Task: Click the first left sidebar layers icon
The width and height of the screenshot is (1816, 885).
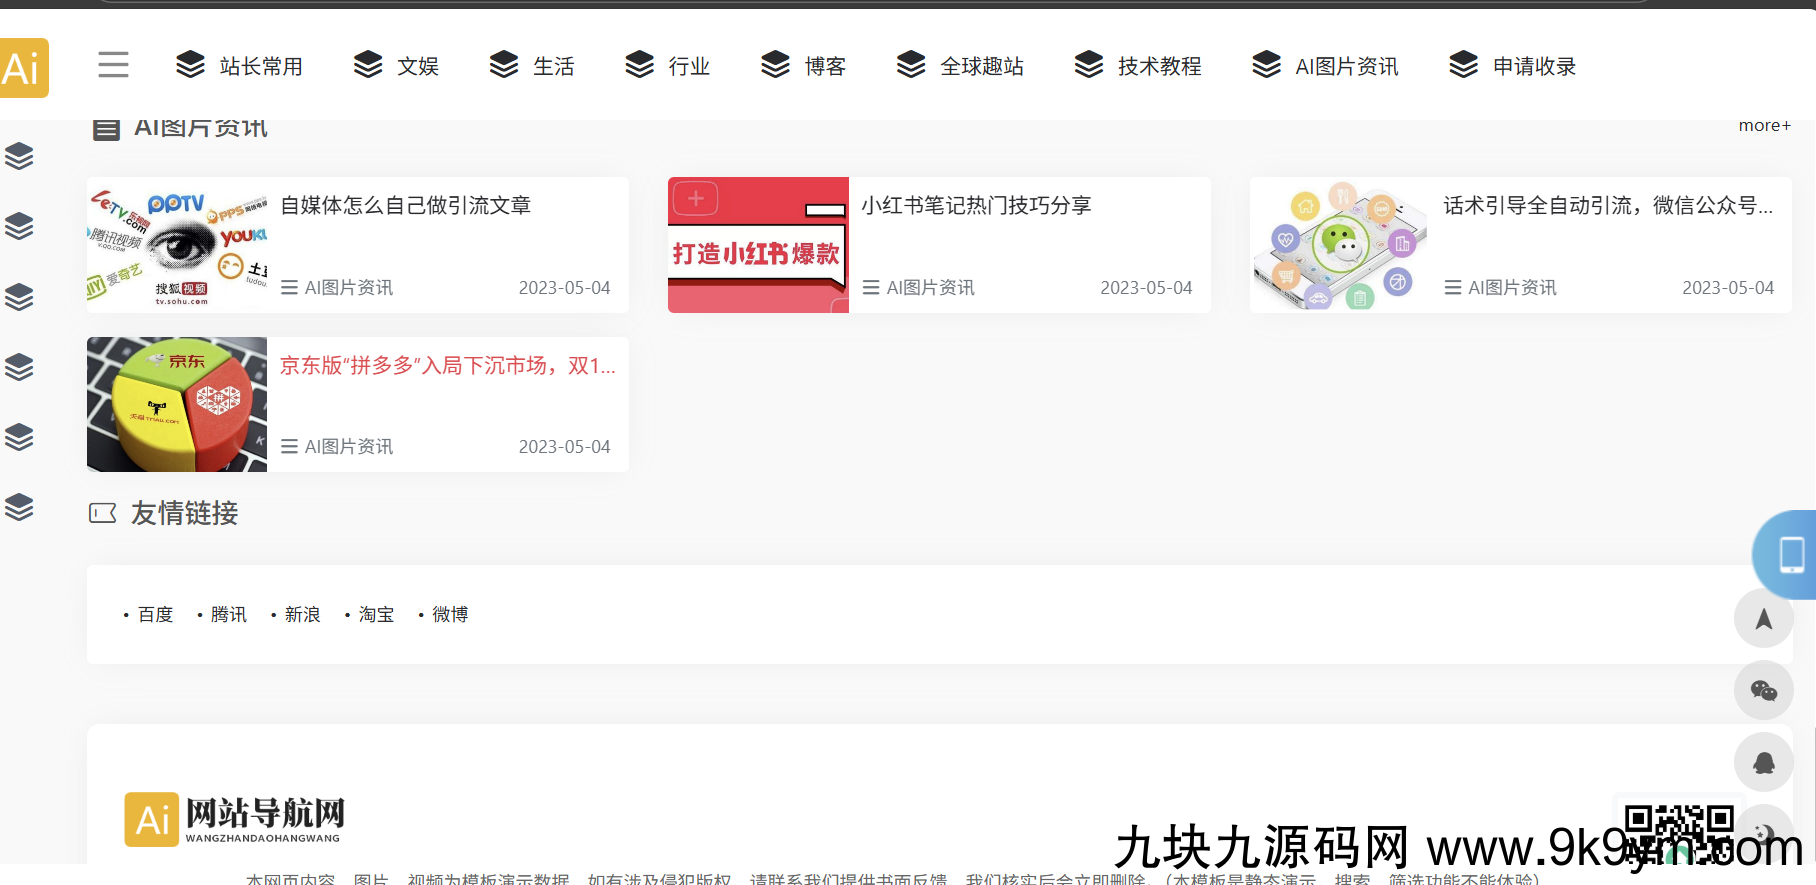Action: pos(19,156)
